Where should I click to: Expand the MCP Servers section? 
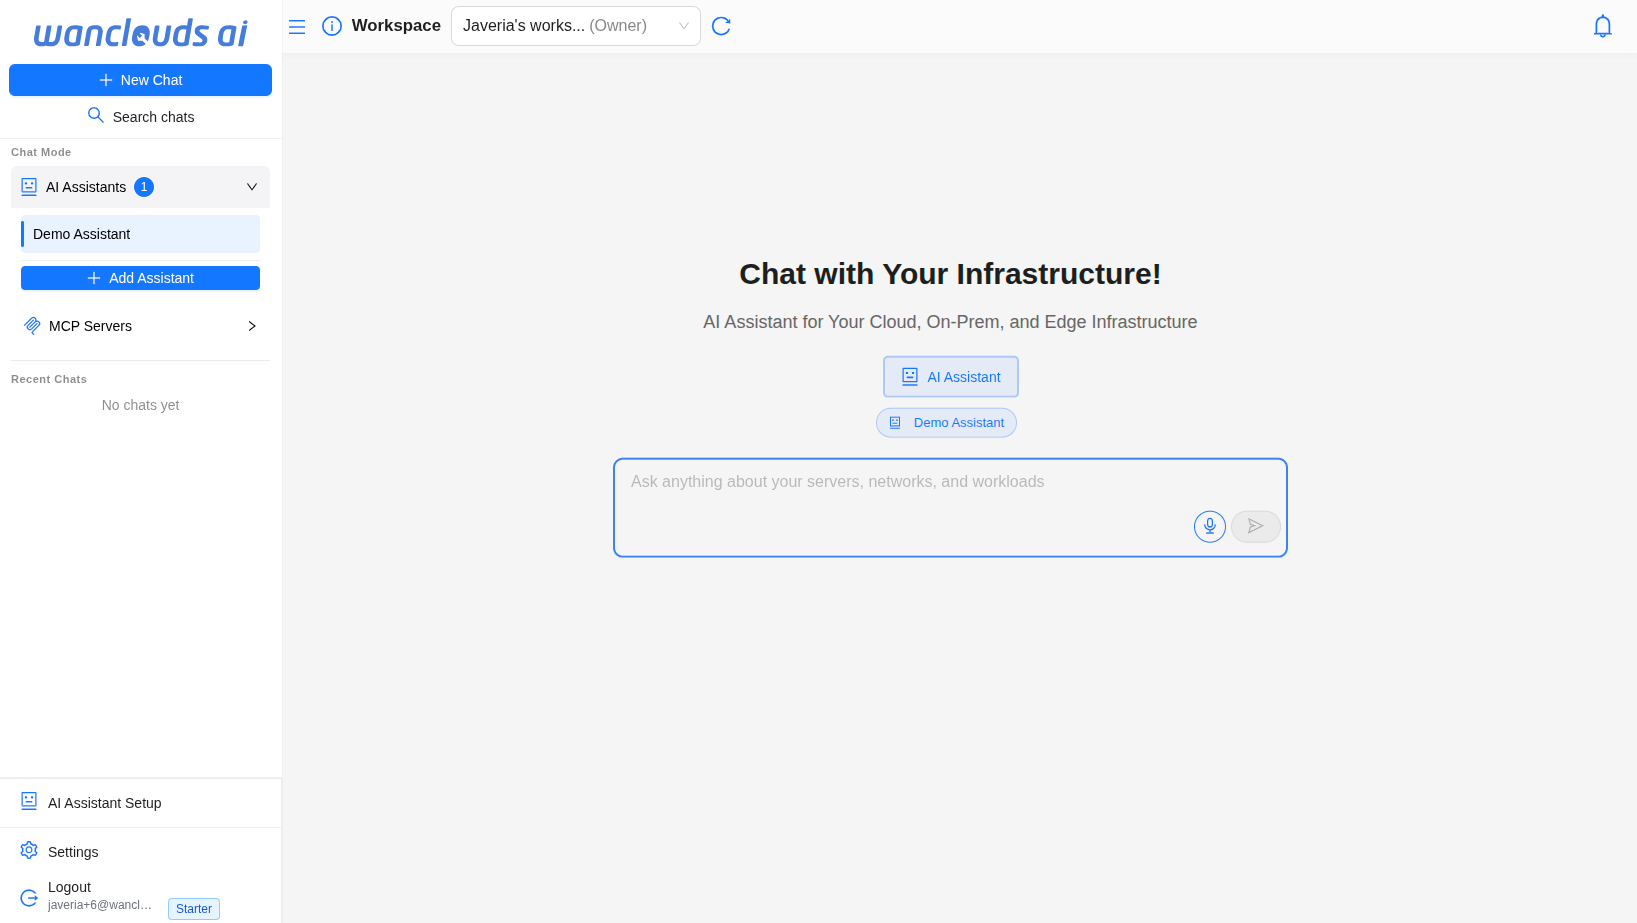[x=251, y=326]
